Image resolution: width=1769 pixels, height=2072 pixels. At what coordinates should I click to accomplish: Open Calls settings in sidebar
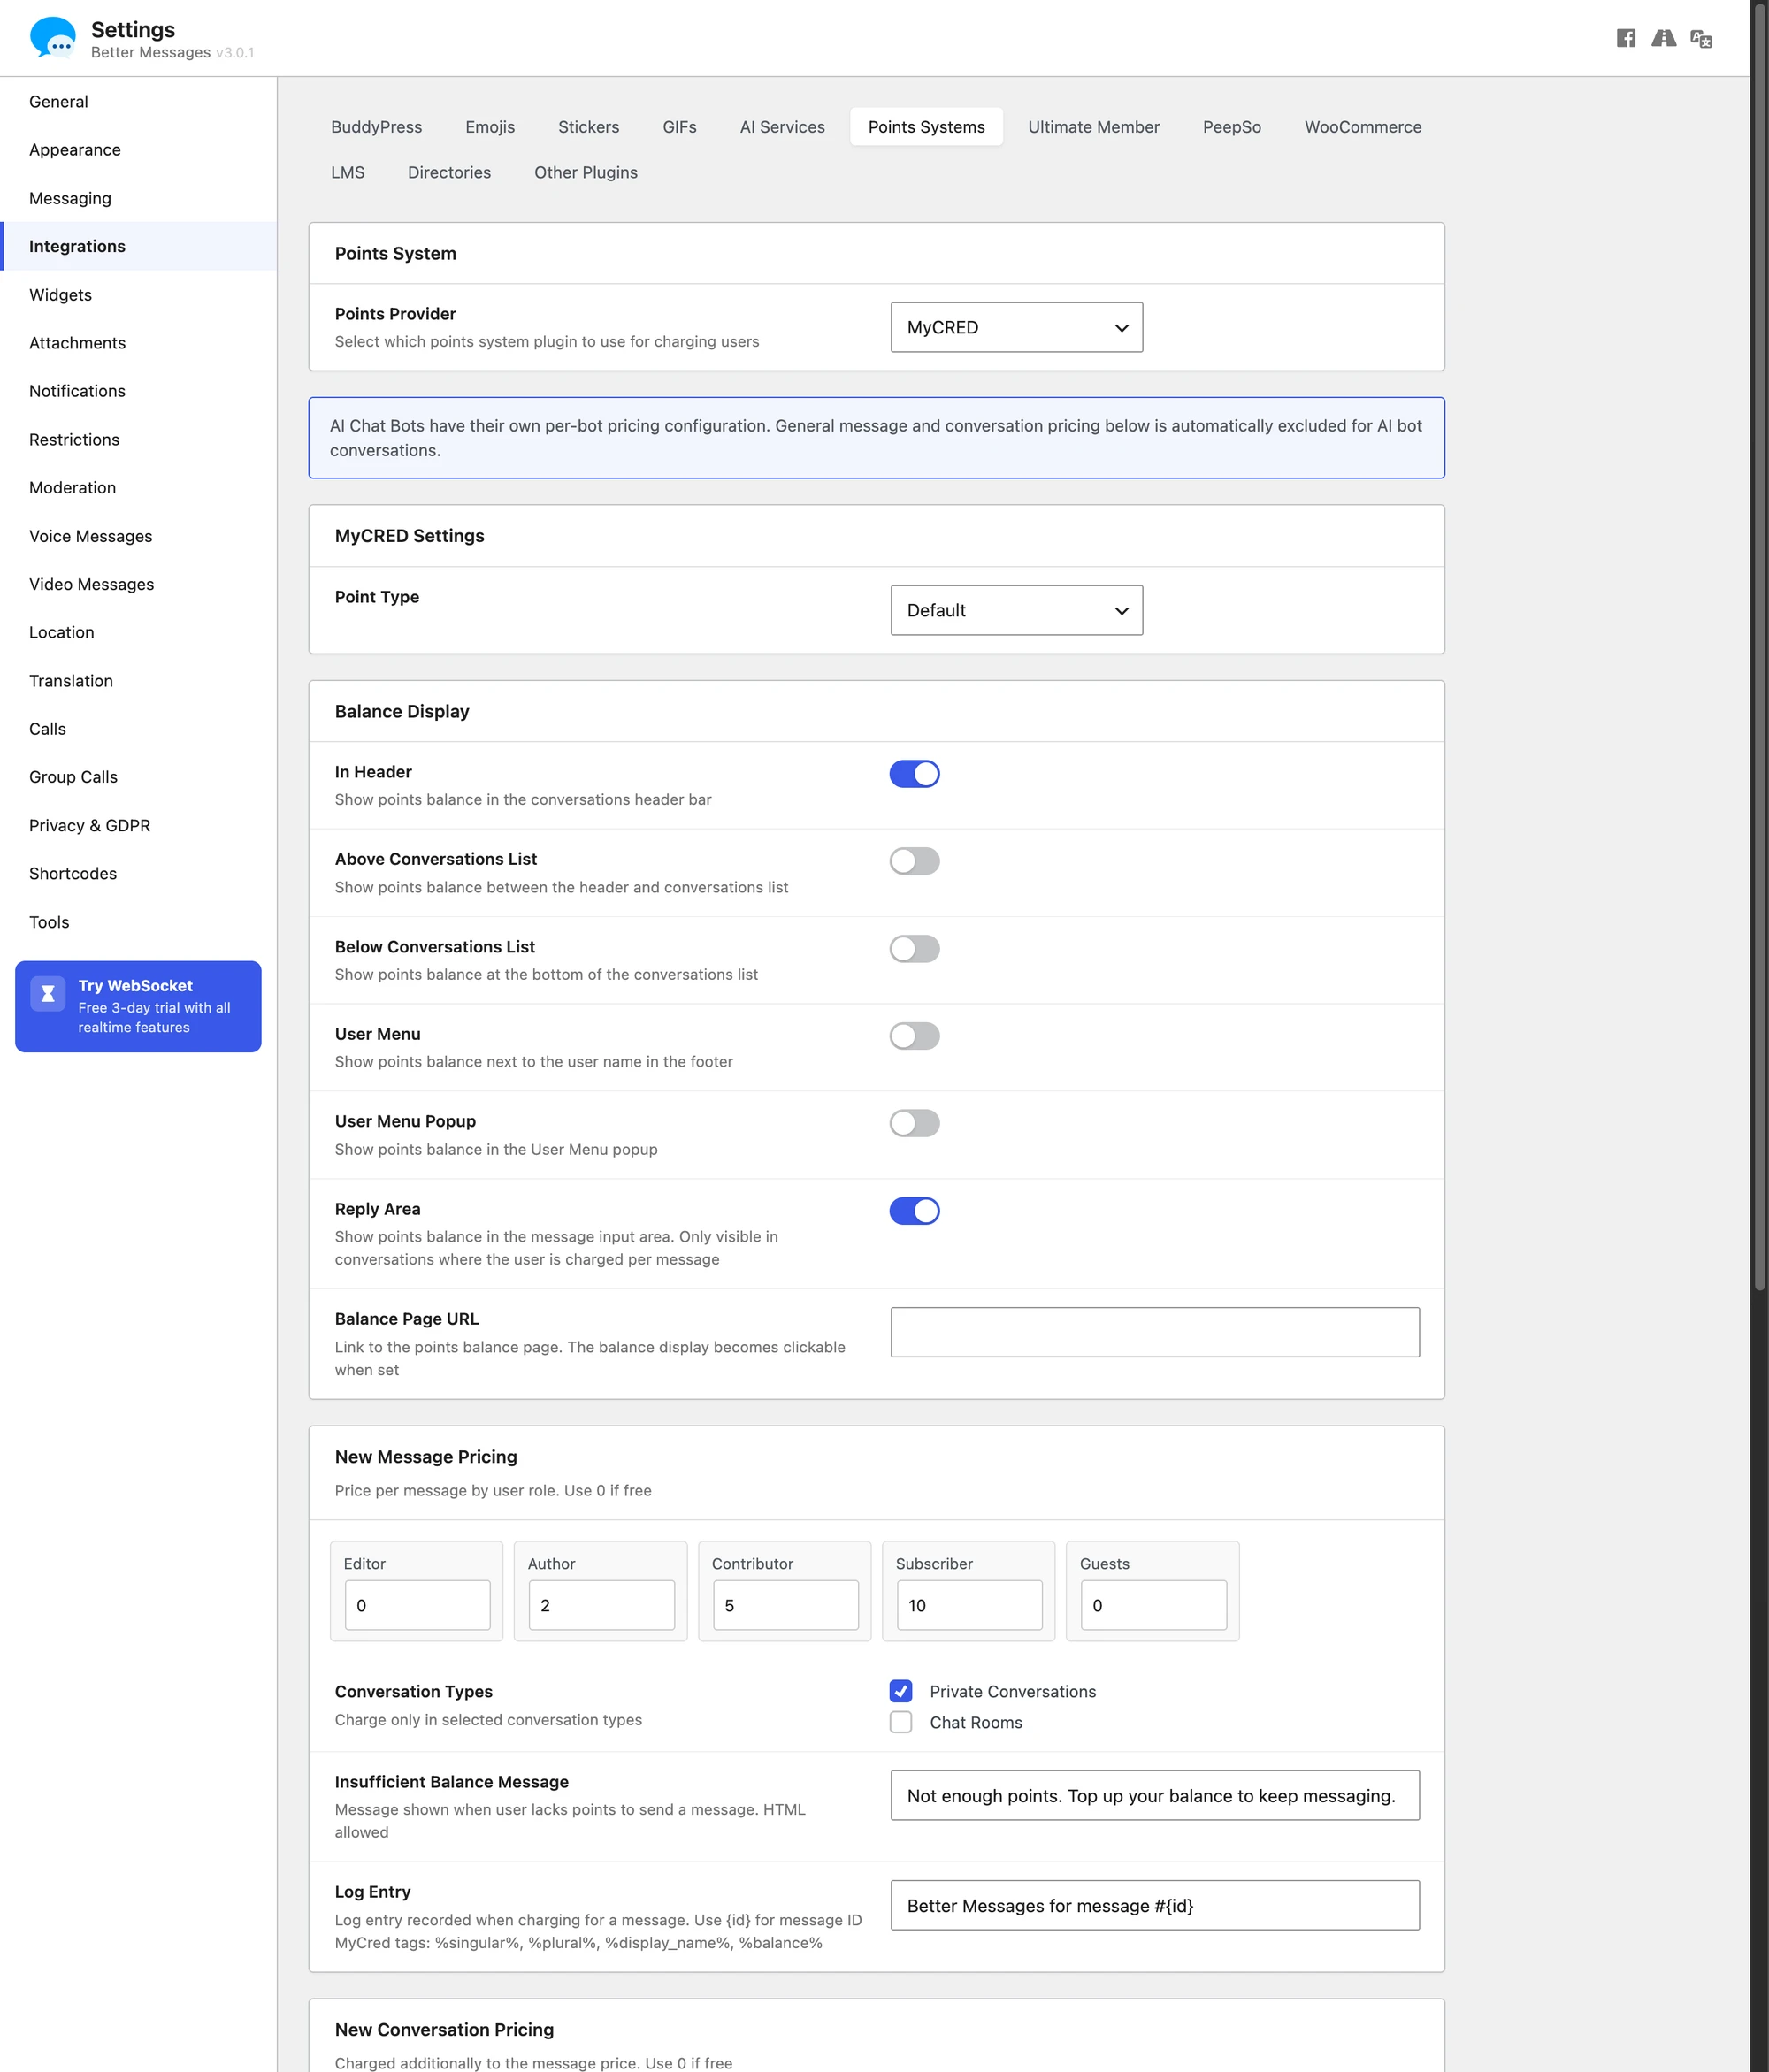(138, 729)
